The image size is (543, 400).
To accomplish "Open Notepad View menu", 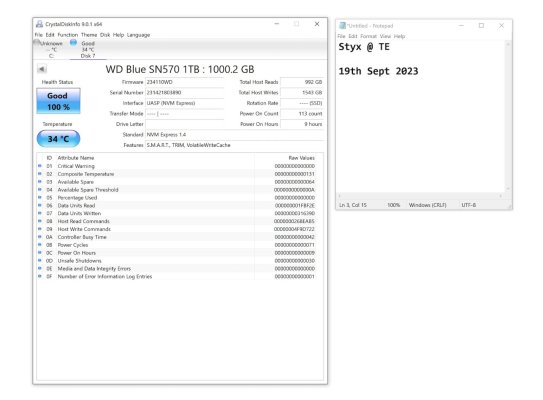I will pyautogui.click(x=385, y=36).
